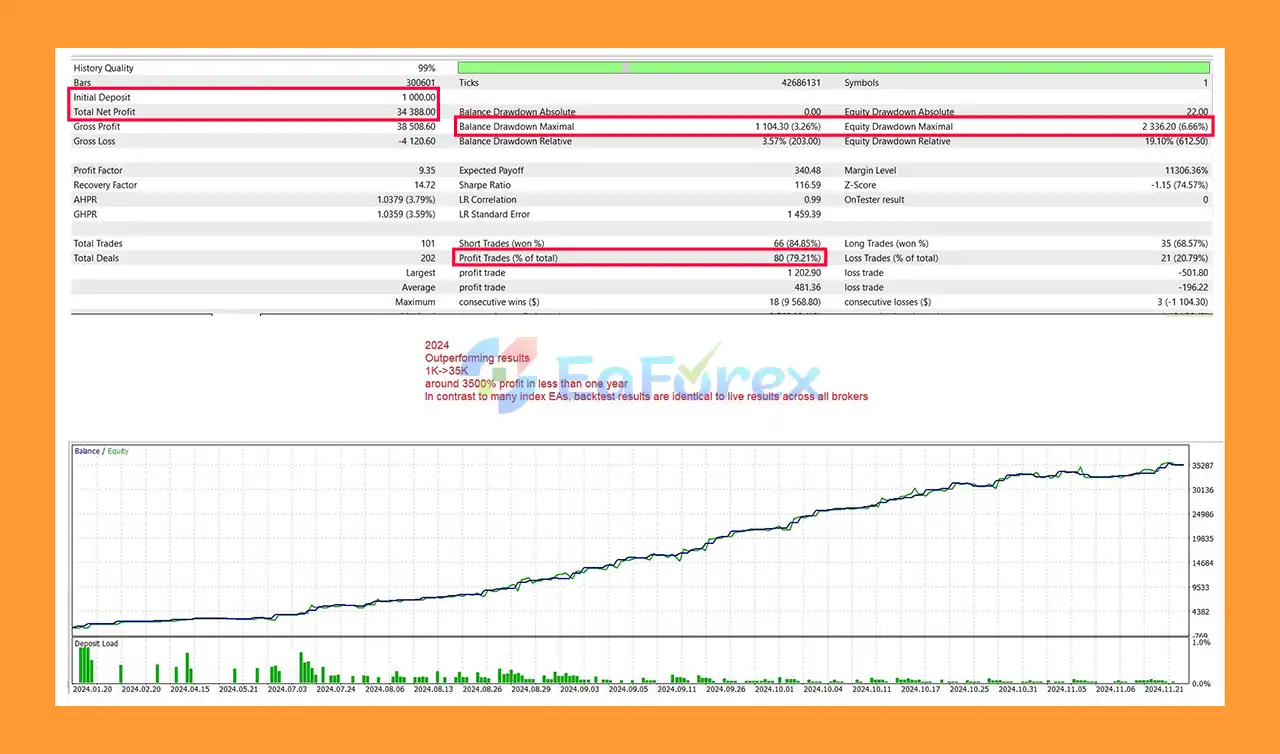Click the red "Outperforming results" annotation text
Viewport: 1280px width, 754px height.
[477, 358]
